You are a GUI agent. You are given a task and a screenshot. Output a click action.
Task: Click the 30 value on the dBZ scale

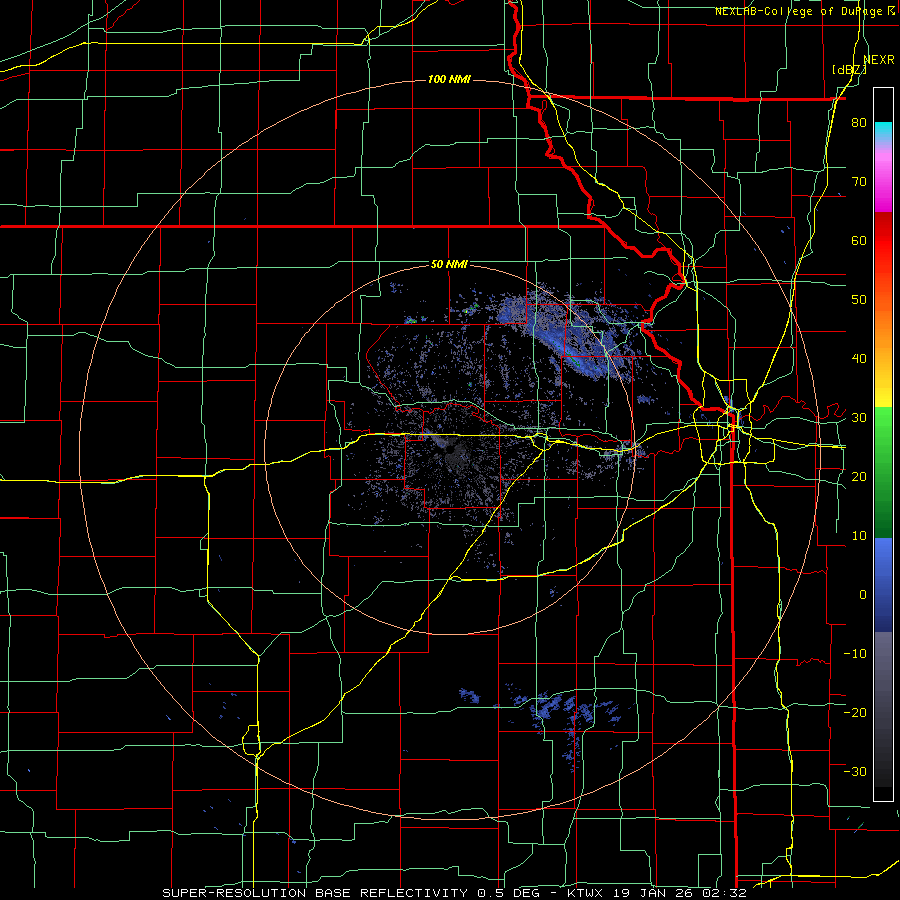859,418
